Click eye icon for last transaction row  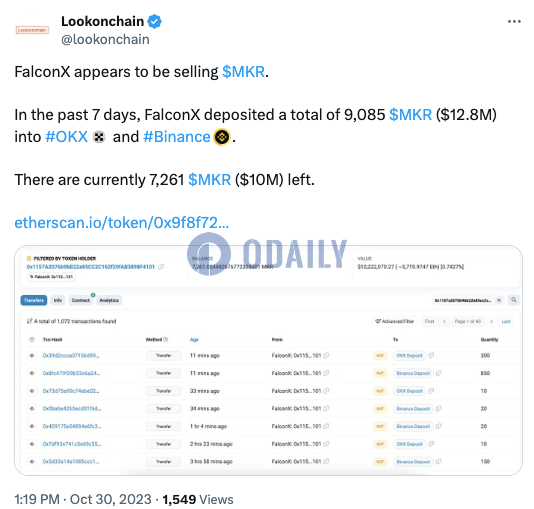pyautogui.click(x=32, y=462)
